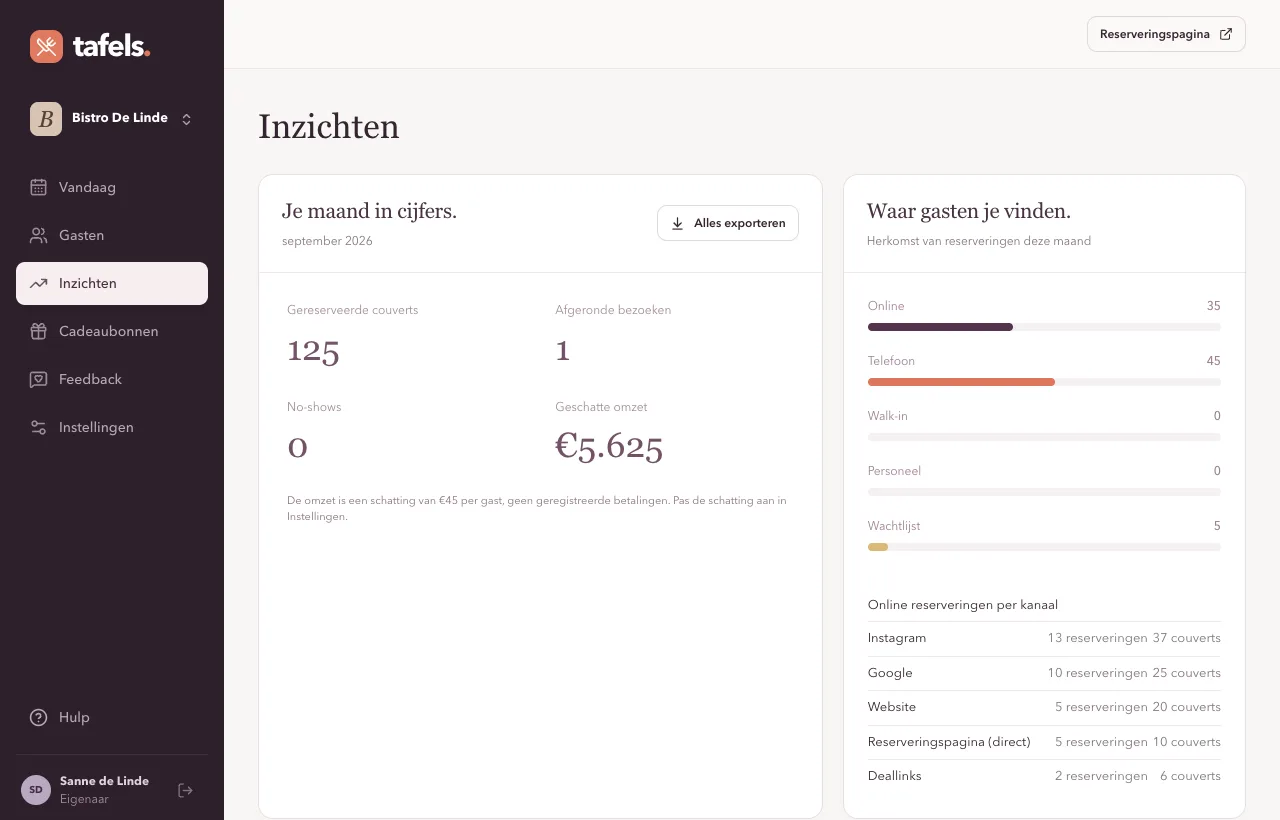Viewport: 1280px width, 820px height.
Task: Click the SD user avatar
Action: (36, 790)
